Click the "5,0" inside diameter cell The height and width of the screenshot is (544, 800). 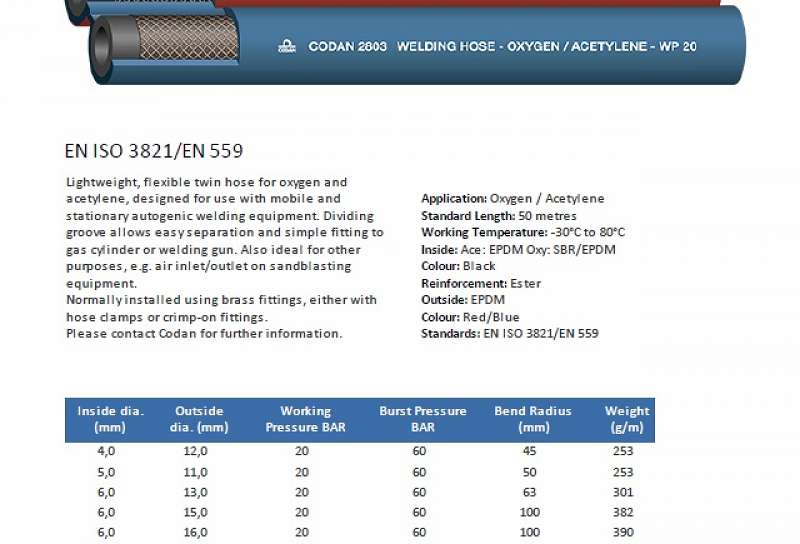(x=106, y=473)
